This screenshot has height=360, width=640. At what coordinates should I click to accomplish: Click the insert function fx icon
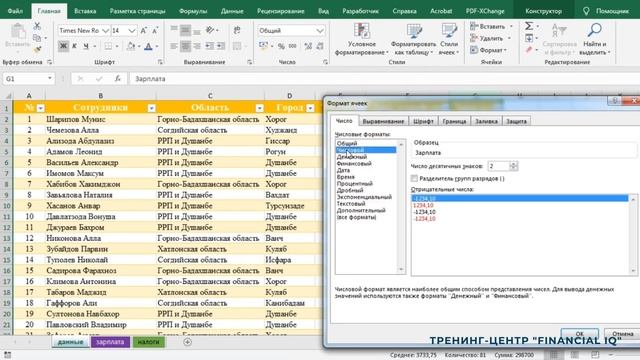[x=118, y=78]
